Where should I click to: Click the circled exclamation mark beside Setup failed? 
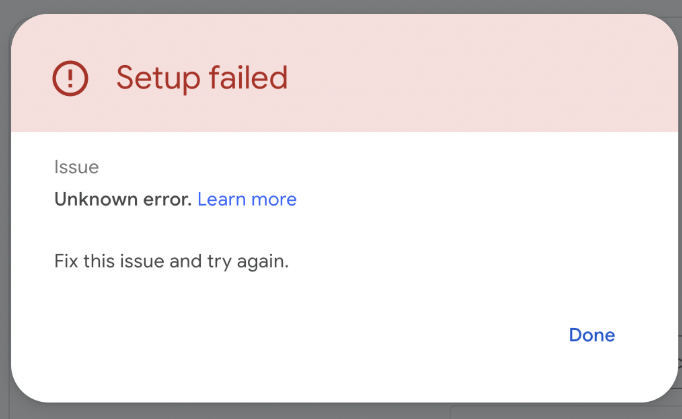tap(70, 78)
